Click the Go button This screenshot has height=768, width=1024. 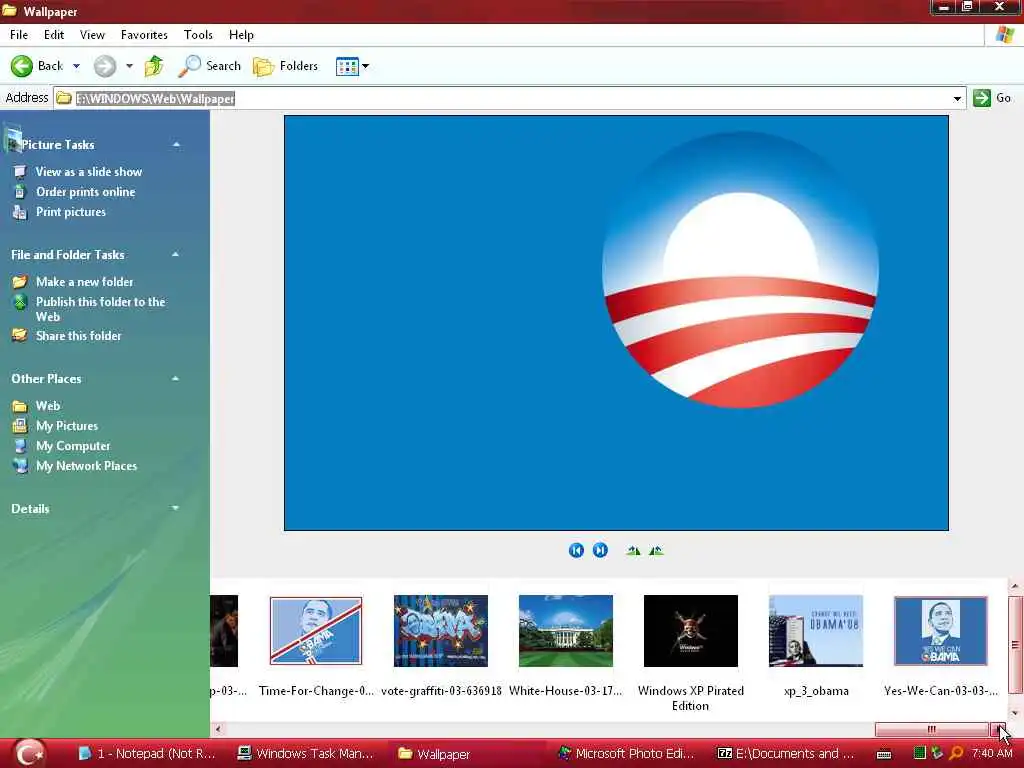(x=992, y=98)
